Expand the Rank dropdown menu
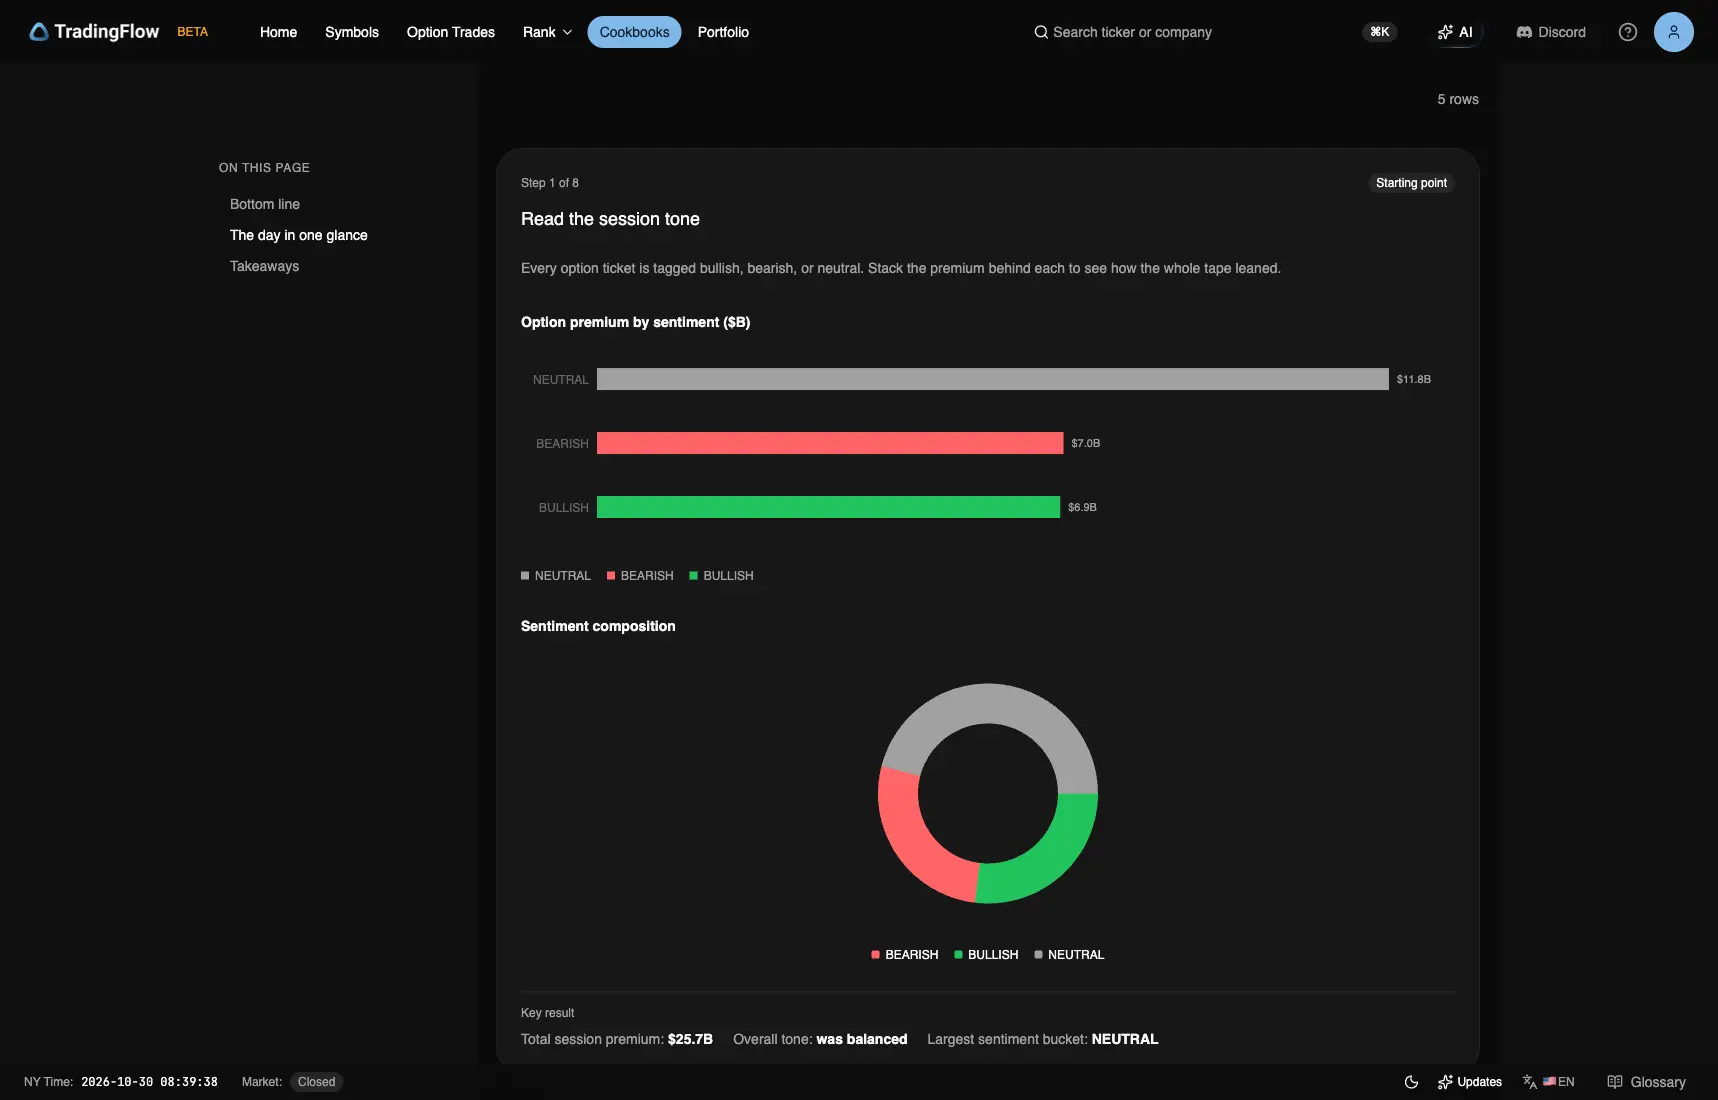The height and width of the screenshot is (1100, 1718). [x=548, y=32]
